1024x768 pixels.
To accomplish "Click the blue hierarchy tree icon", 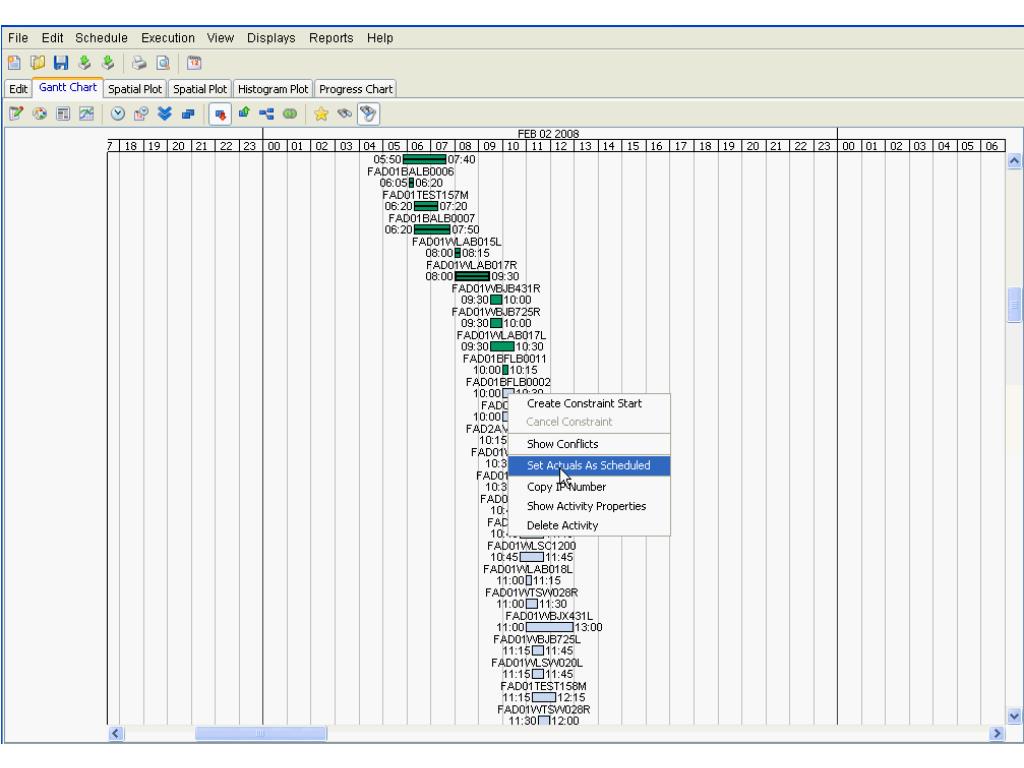I will [266, 114].
